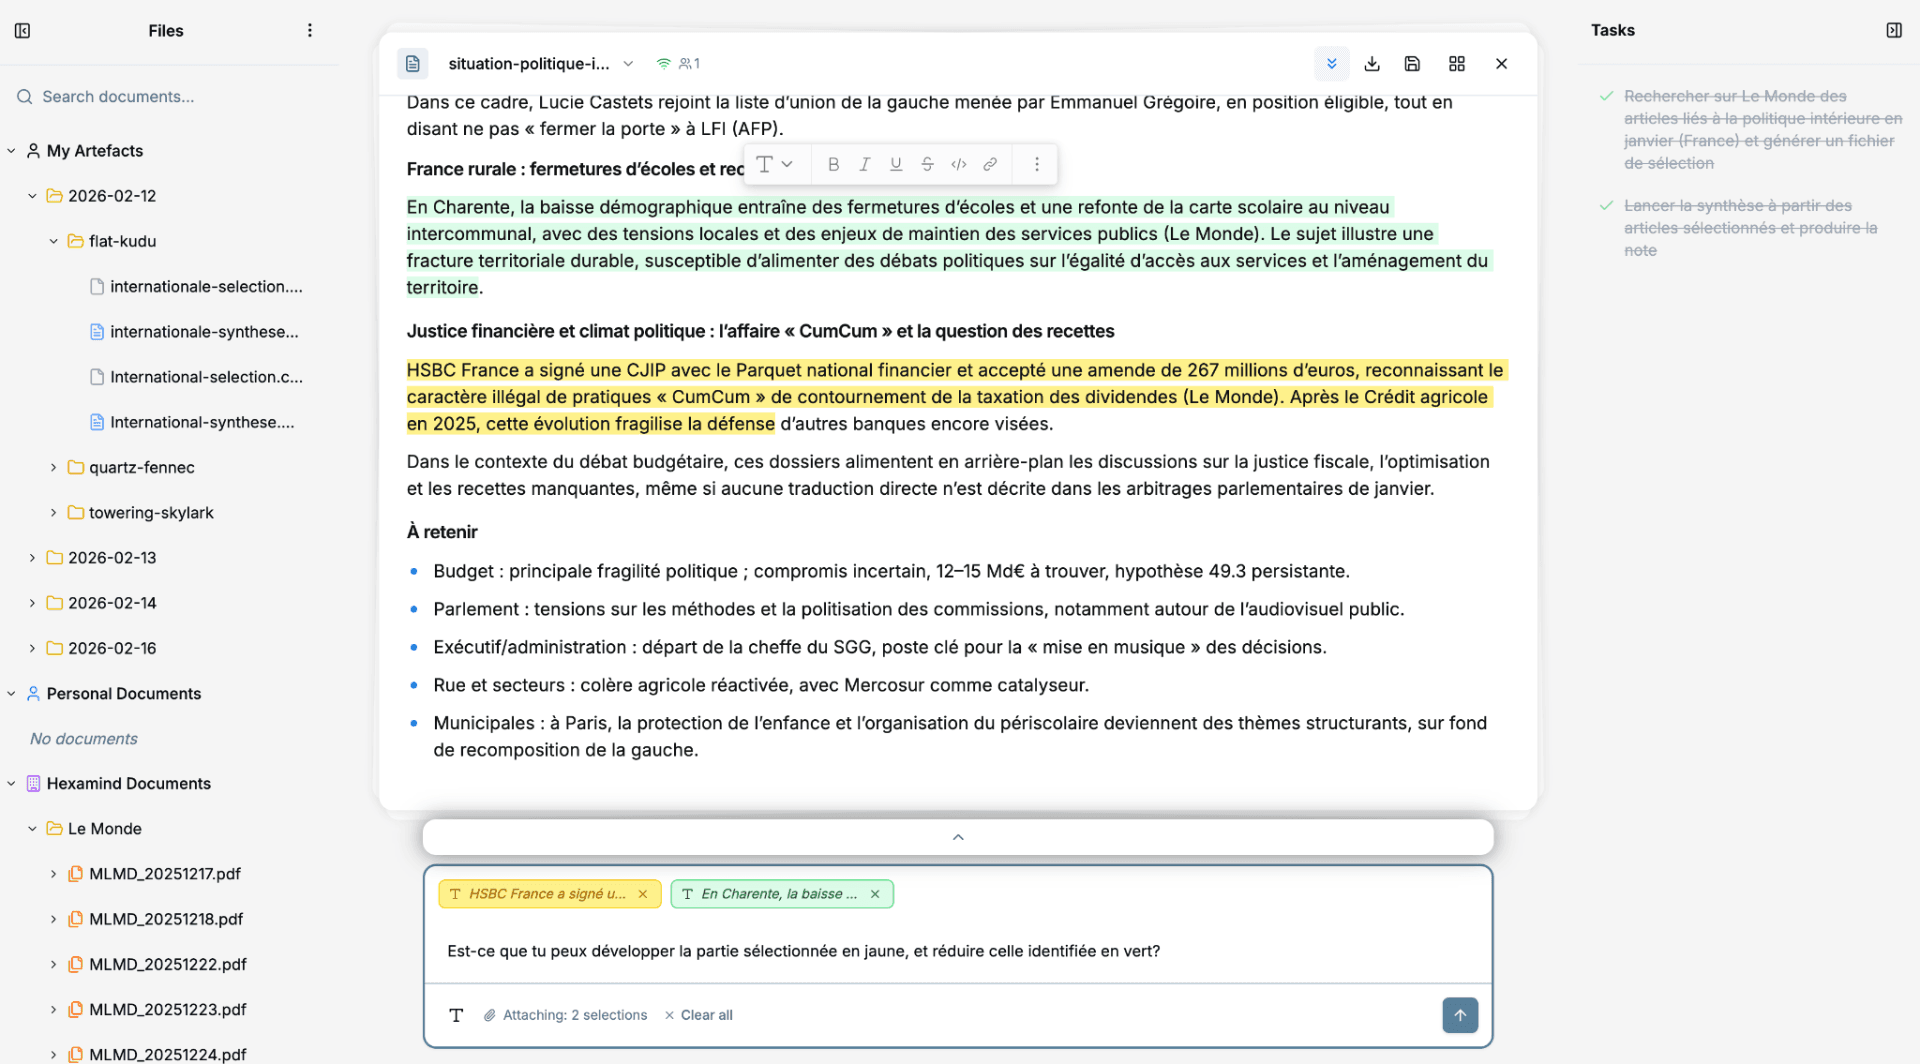
Task: Click the Attaching: 2 selections indicator
Action: click(565, 1015)
